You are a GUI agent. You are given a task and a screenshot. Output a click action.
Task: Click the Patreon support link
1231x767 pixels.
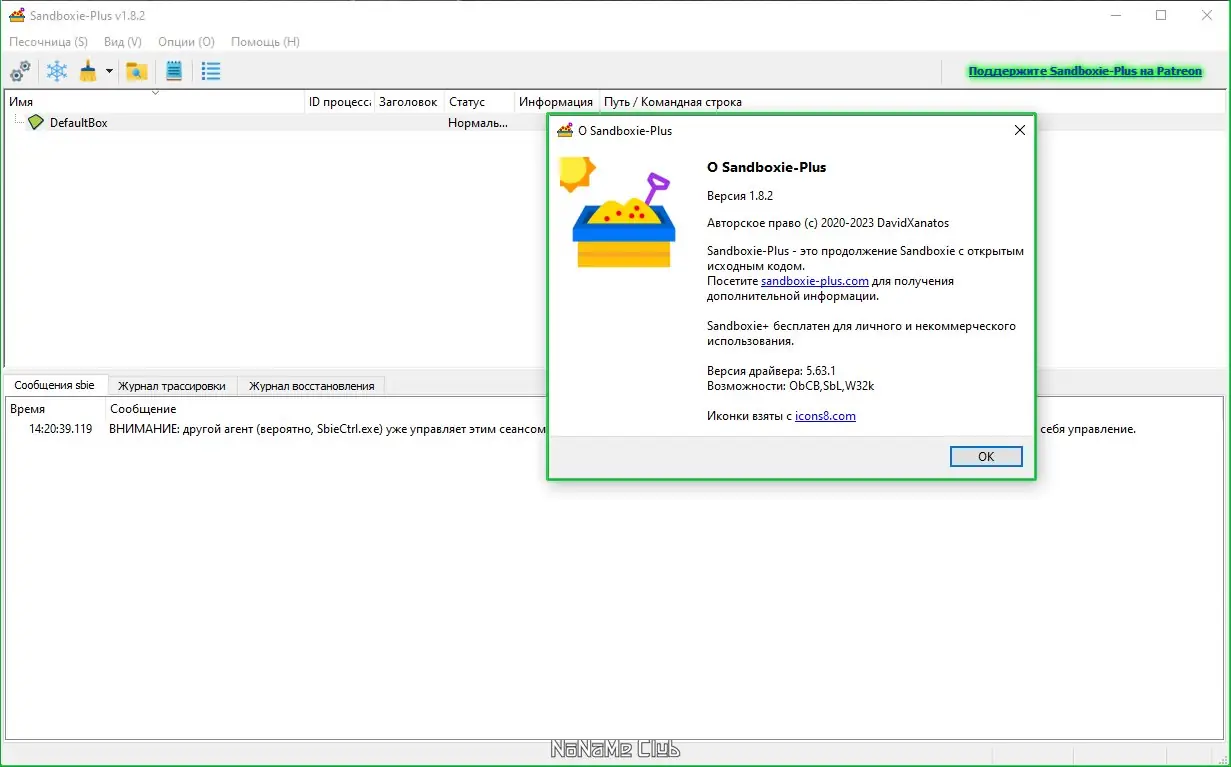point(1085,72)
